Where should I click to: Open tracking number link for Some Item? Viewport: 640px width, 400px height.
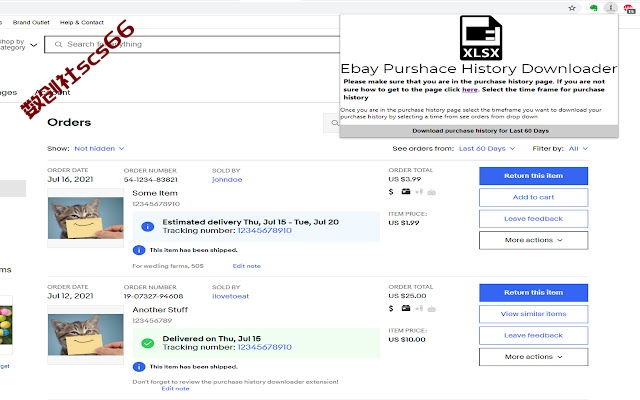click(264, 231)
